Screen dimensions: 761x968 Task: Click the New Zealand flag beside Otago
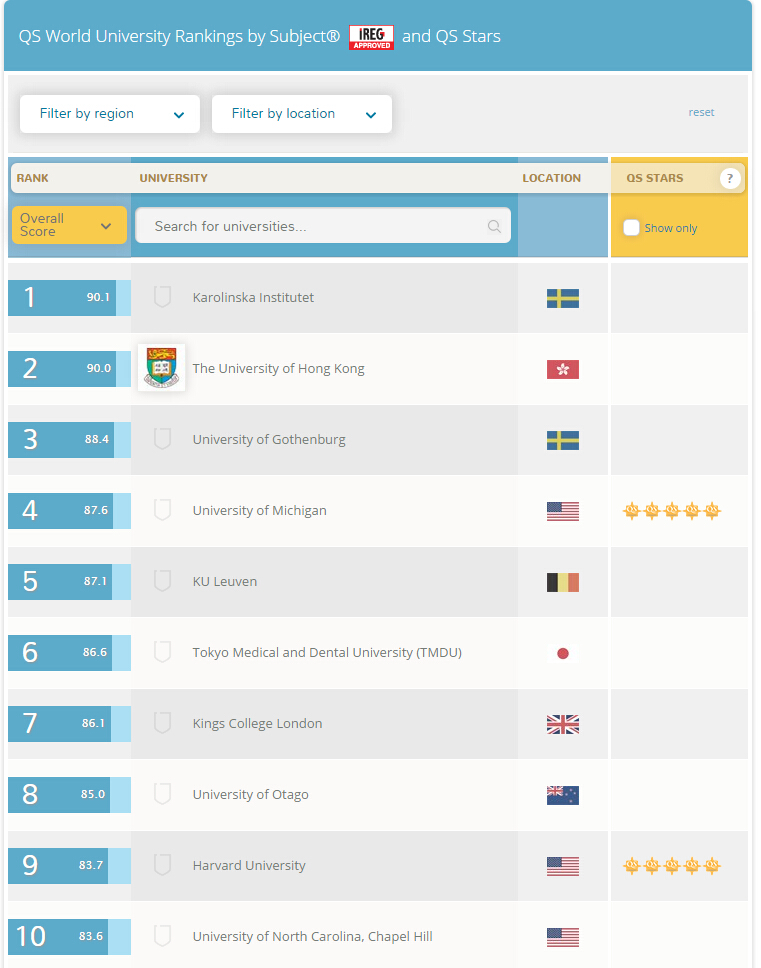[562, 795]
